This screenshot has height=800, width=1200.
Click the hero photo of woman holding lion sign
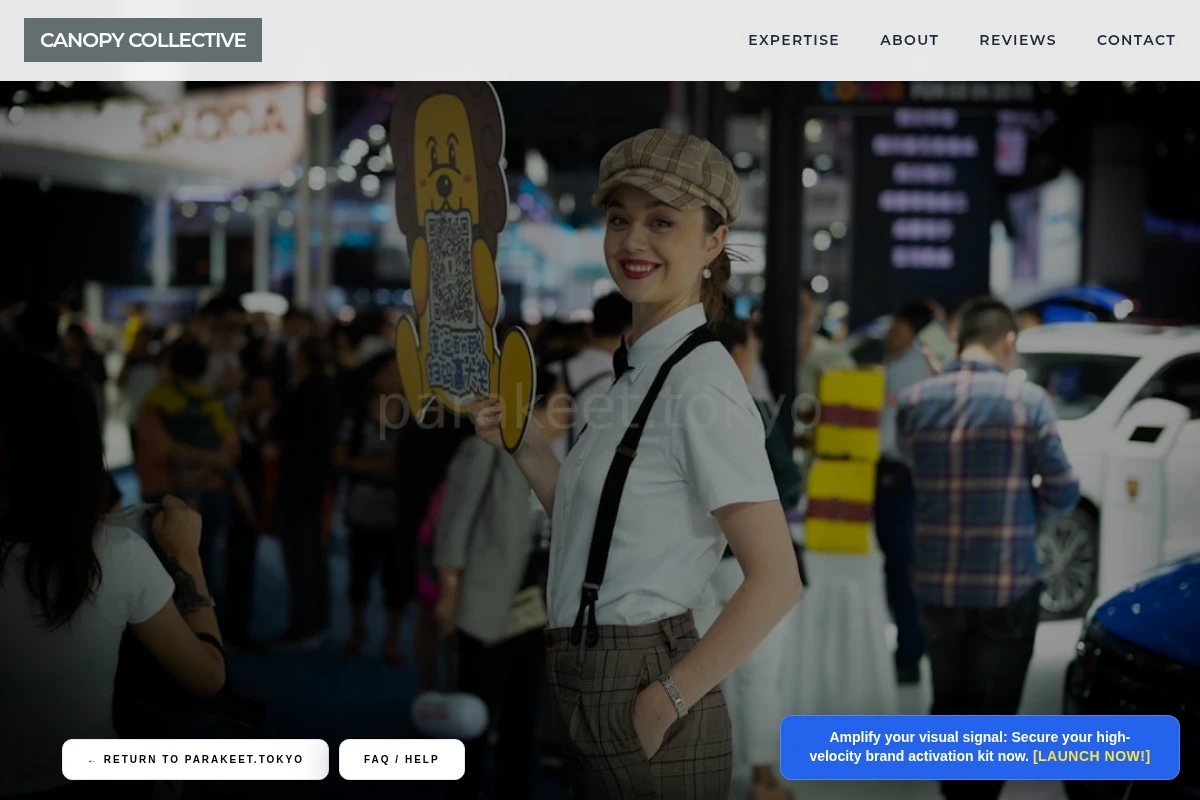tap(600, 440)
